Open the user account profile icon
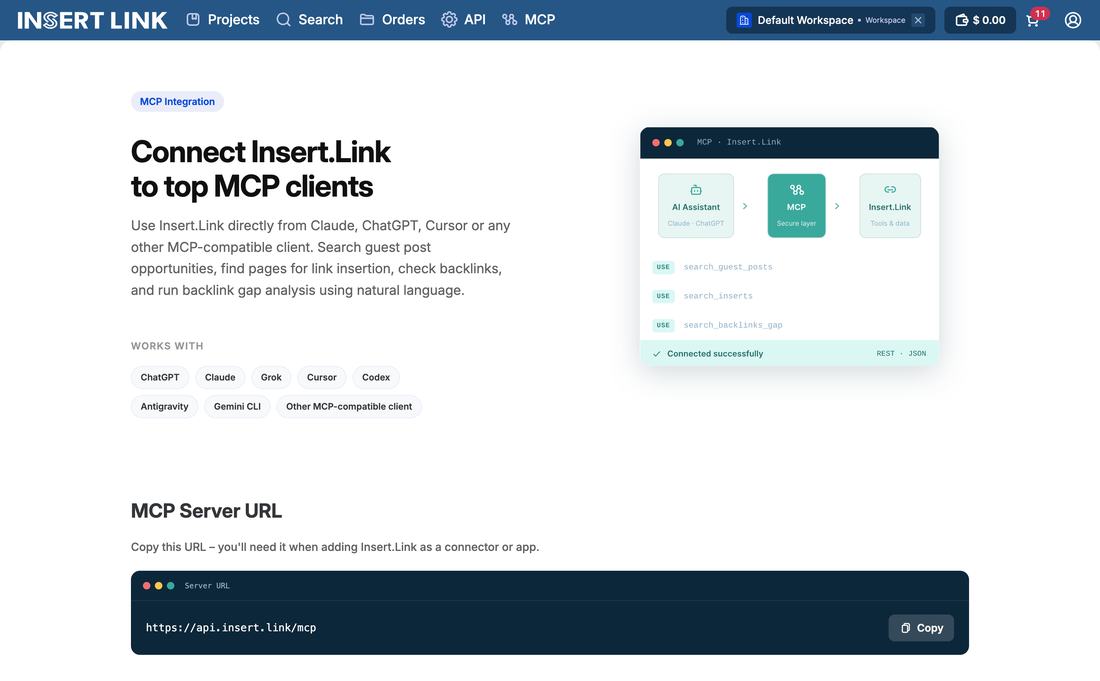1100x681 pixels. (1073, 20)
